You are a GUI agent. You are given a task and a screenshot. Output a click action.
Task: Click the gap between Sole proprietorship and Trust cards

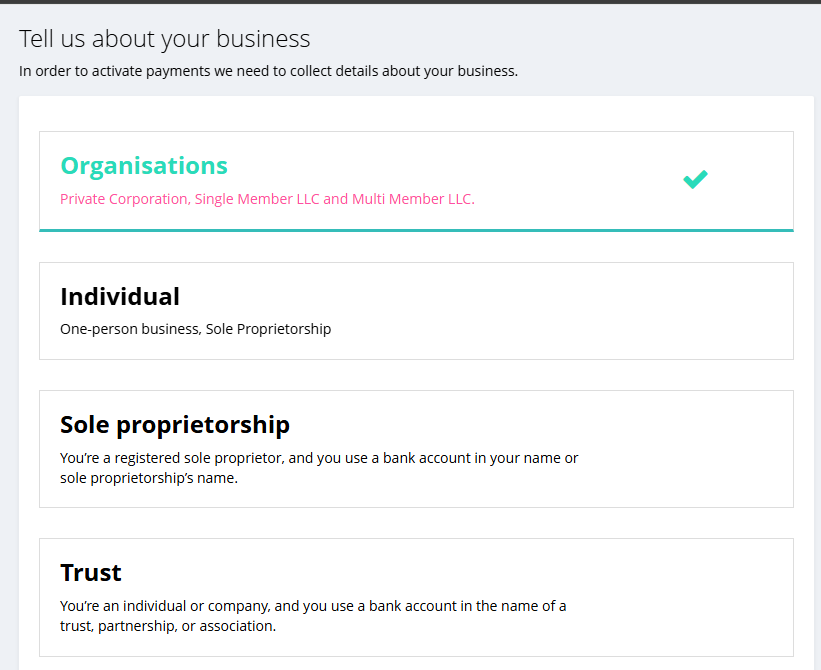click(416, 523)
